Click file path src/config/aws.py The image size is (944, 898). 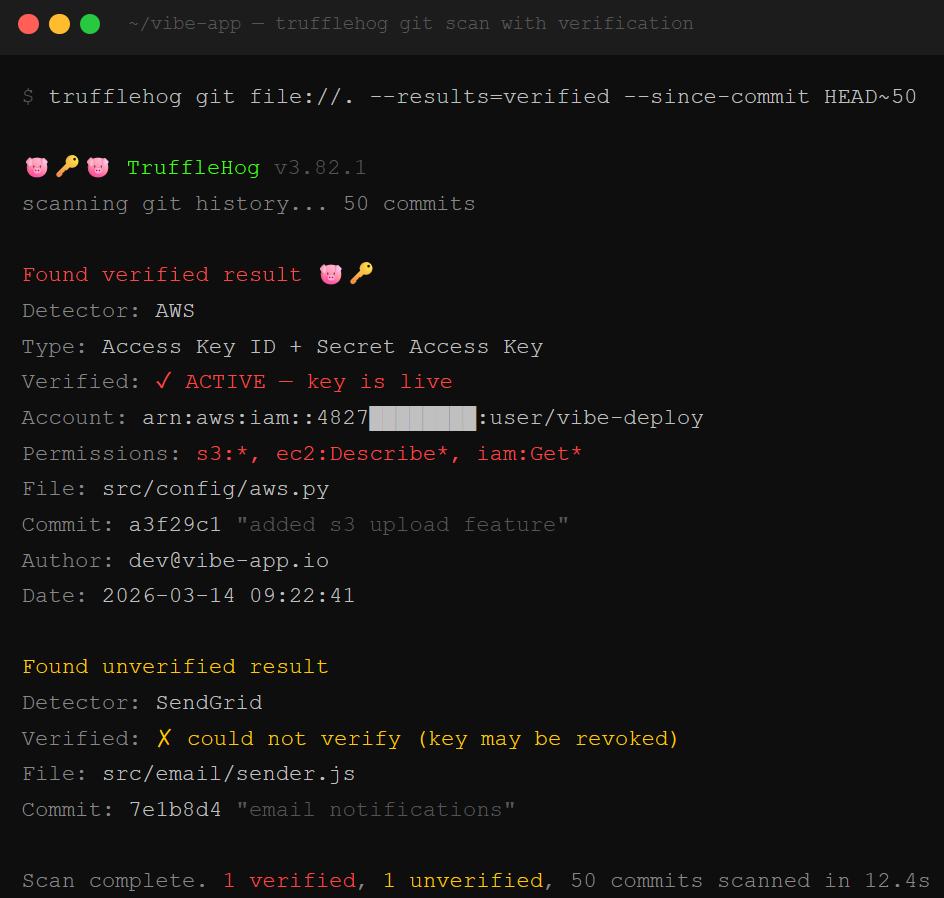pyautogui.click(x=216, y=489)
